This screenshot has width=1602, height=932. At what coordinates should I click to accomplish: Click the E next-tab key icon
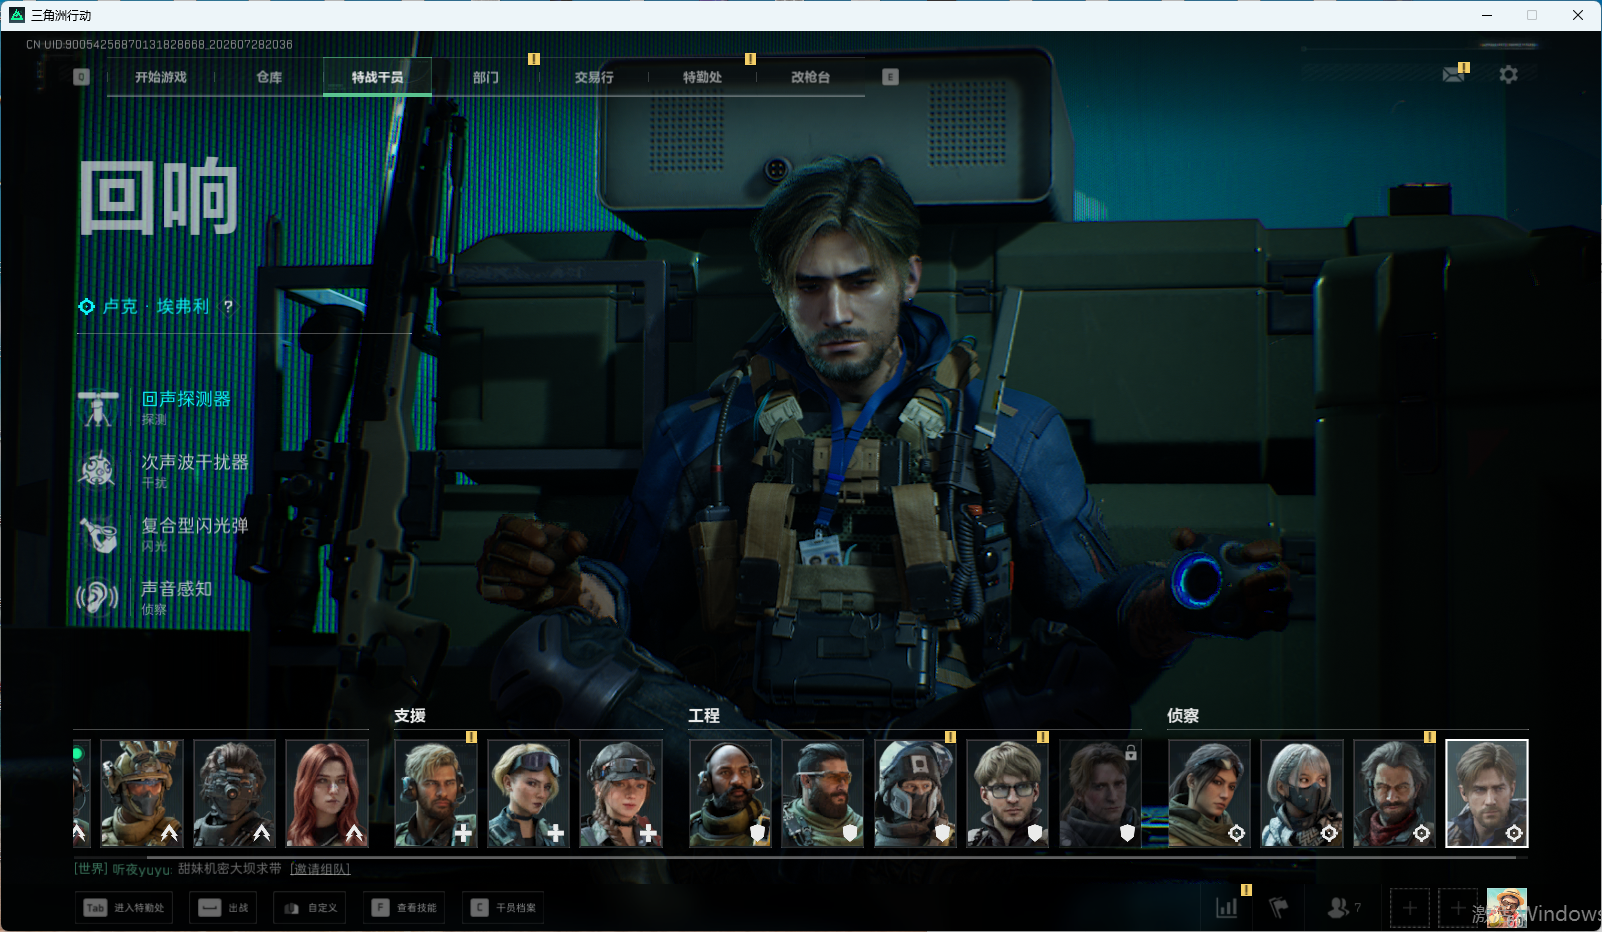(890, 77)
